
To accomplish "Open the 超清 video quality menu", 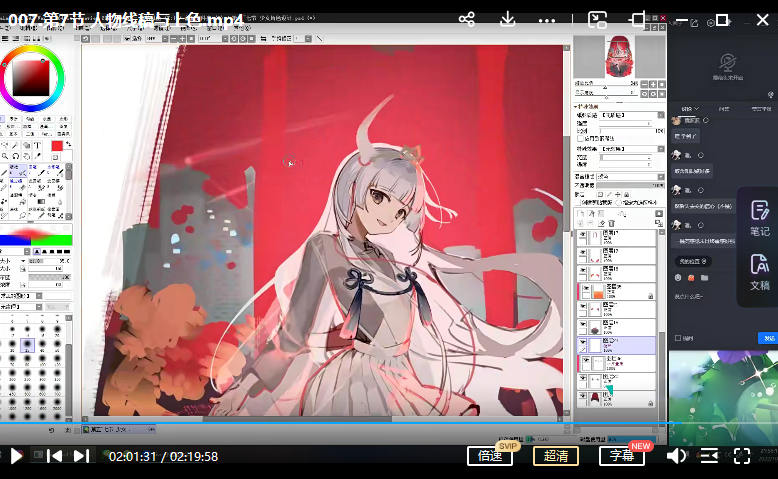I will [x=556, y=456].
